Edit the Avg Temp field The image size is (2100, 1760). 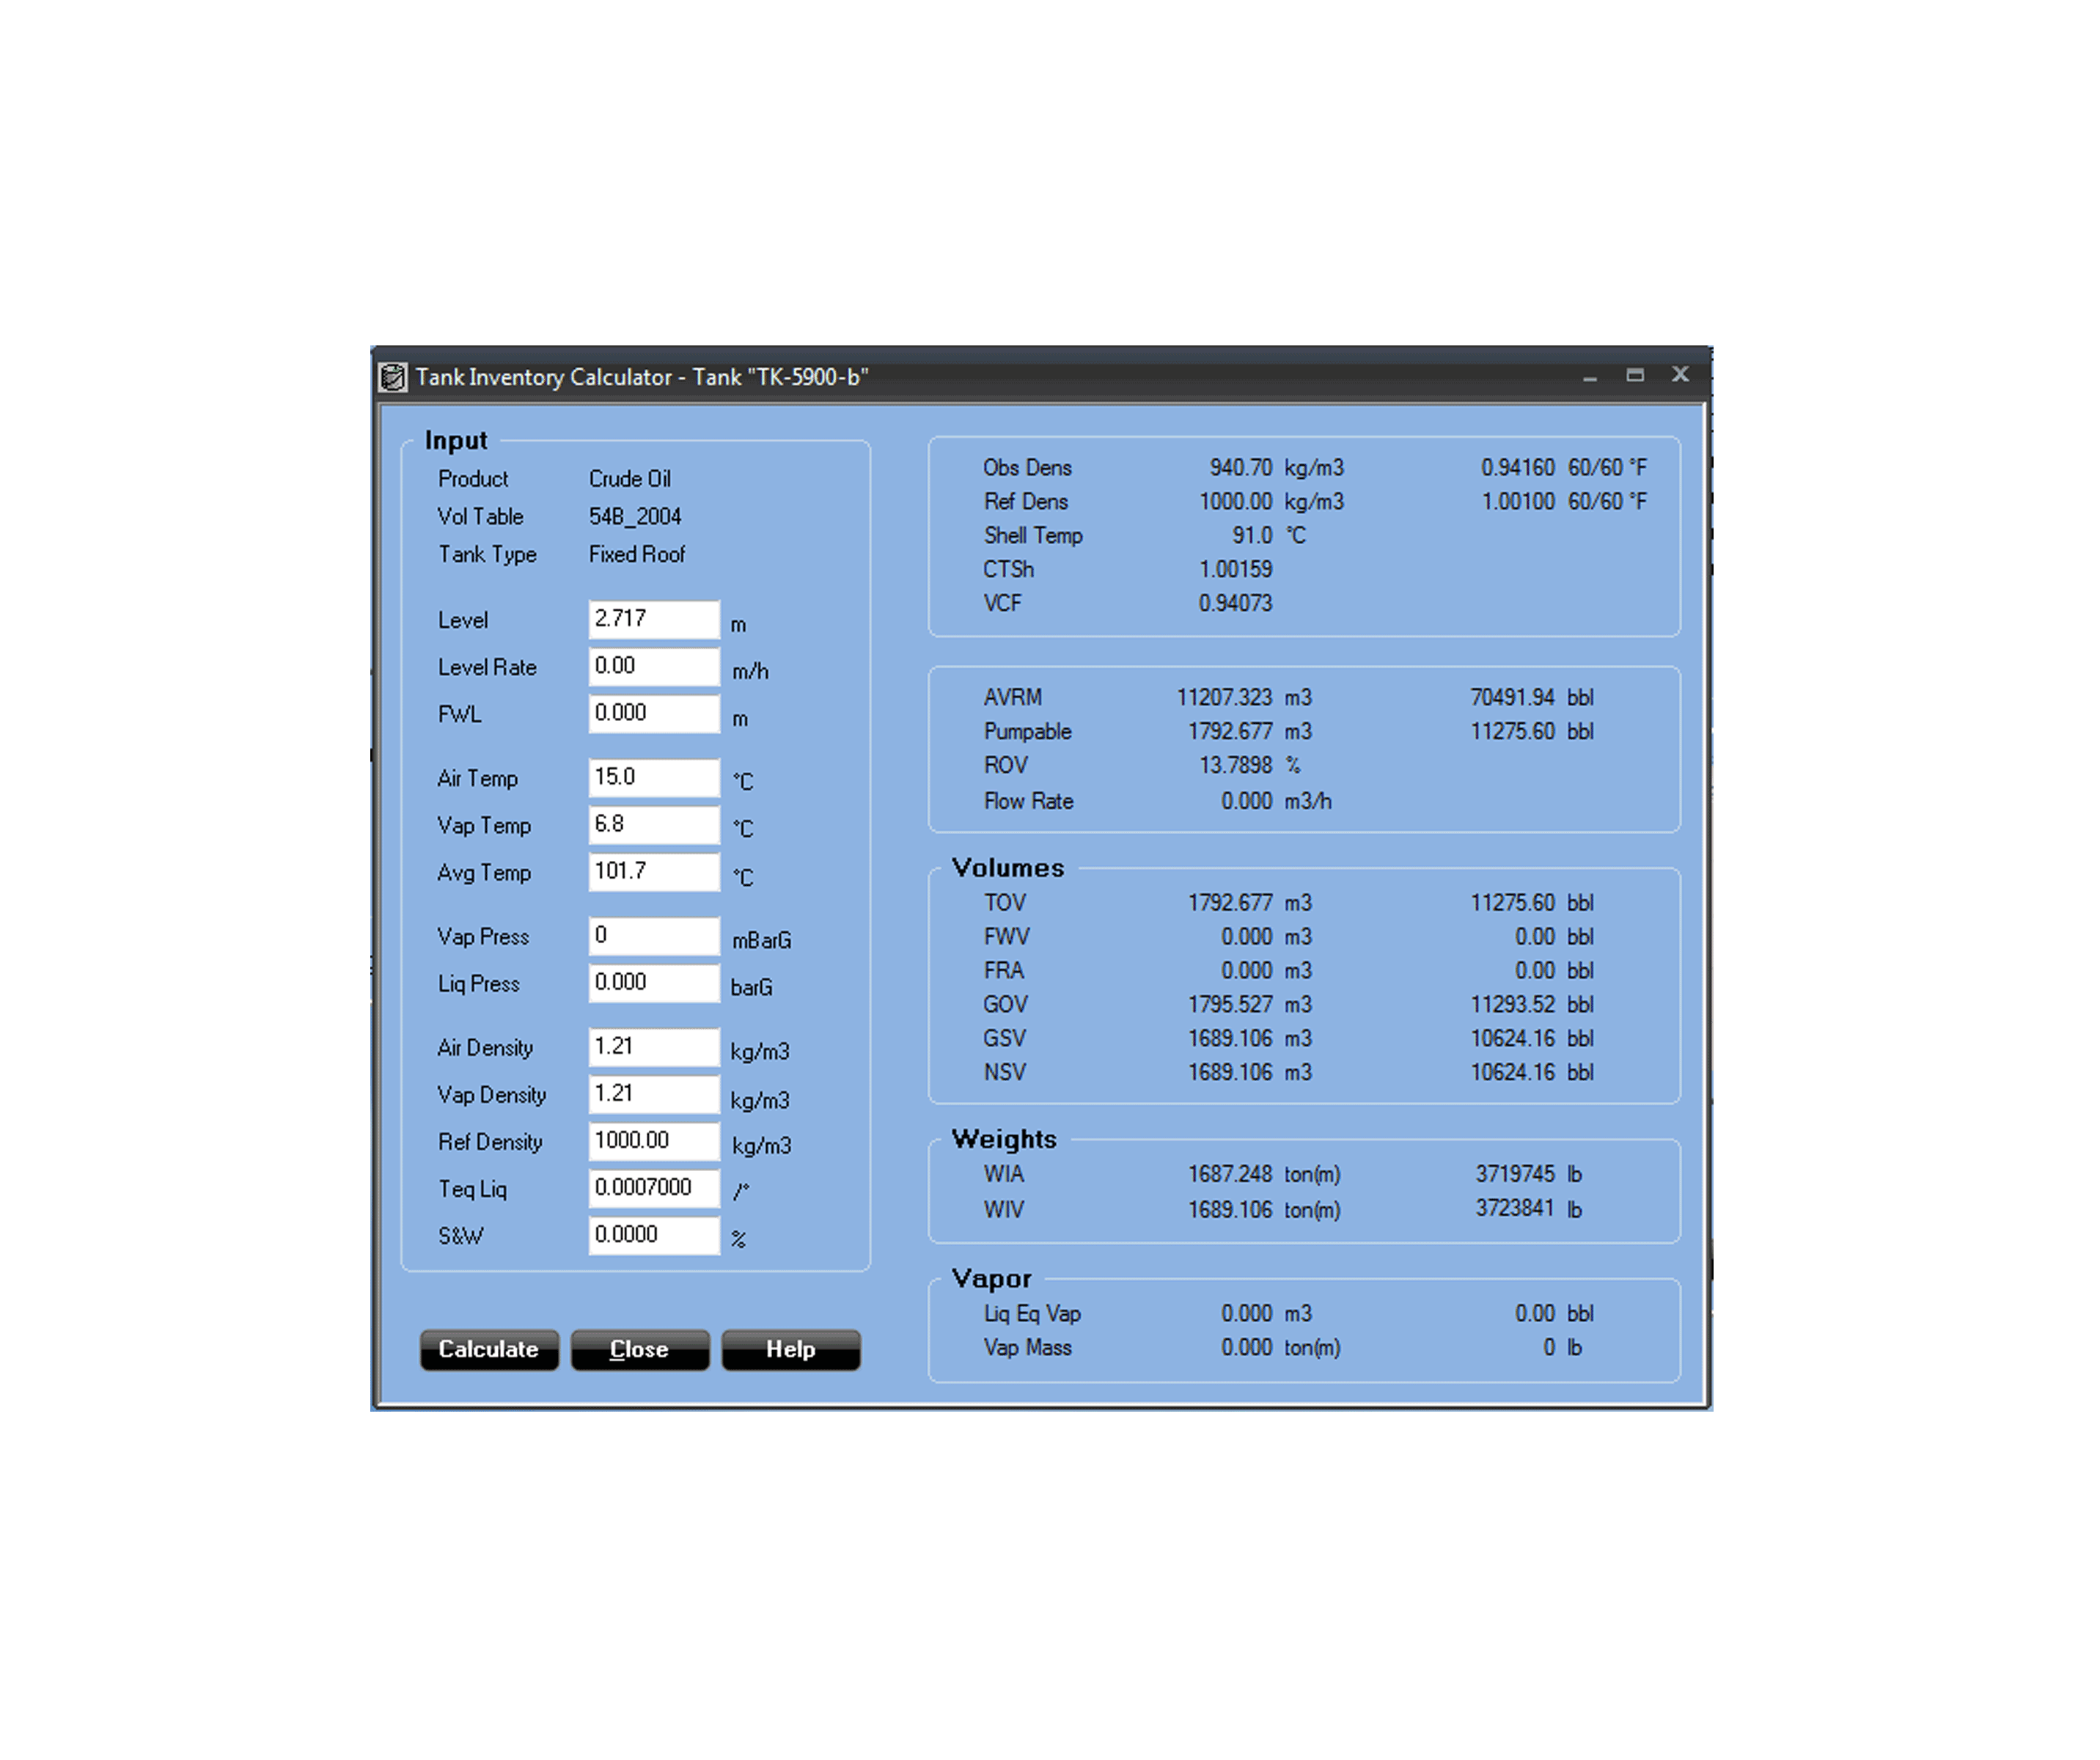(x=653, y=871)
